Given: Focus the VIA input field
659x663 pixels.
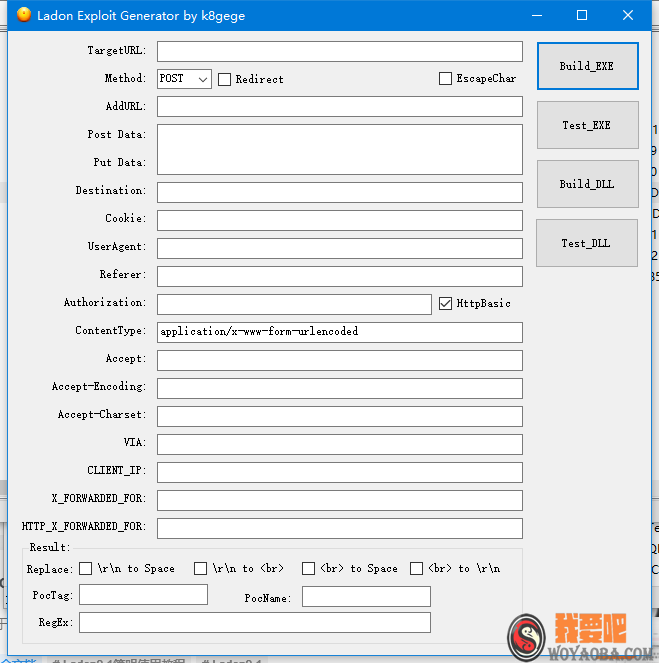Looking at the screenshot, I should pos(340,444).
